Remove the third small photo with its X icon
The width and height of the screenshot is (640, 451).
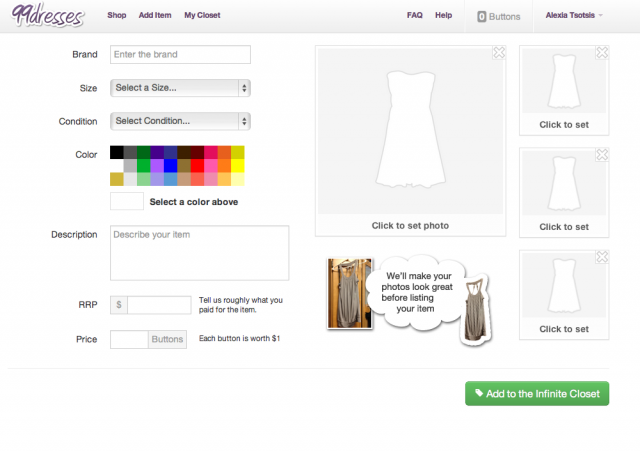point(602,257)
